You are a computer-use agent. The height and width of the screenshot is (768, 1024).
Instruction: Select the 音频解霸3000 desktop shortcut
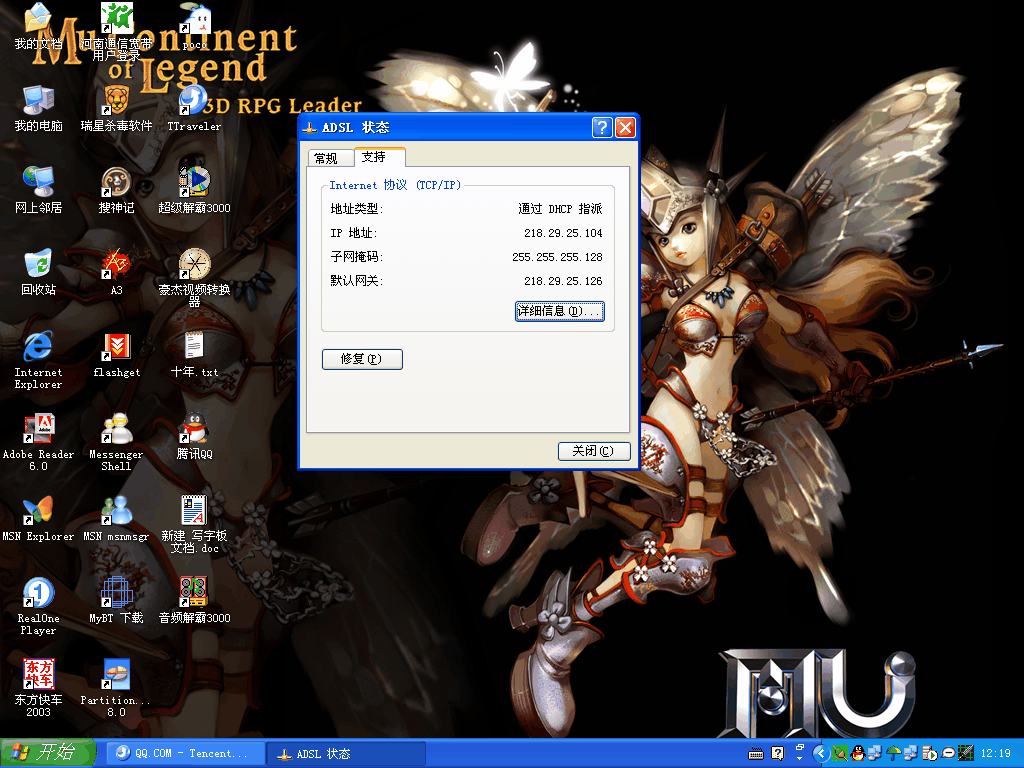pyautogui.click(x=194, y=601)
